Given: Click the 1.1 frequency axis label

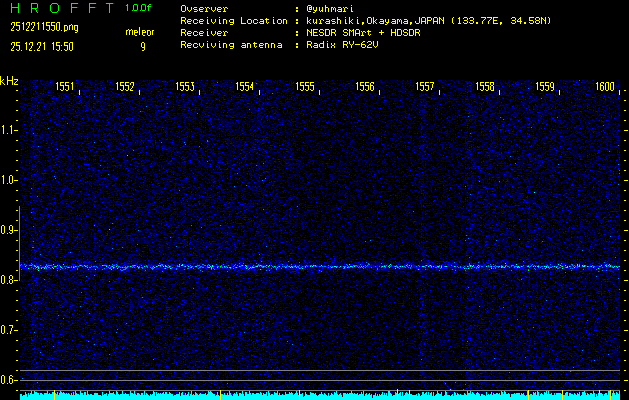Looking at the screenshot, I should click(8, 130).
